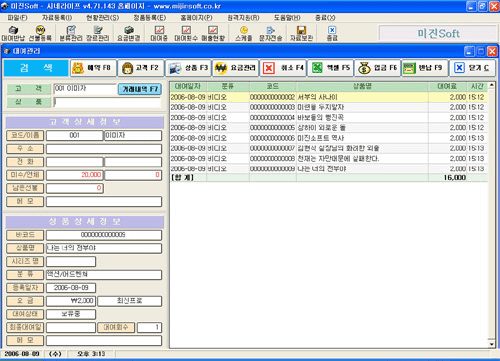Screen dimensions: 500x361
Task: Click the 등록일자 field showing 2006-08-09
Action: click(71, 288)
